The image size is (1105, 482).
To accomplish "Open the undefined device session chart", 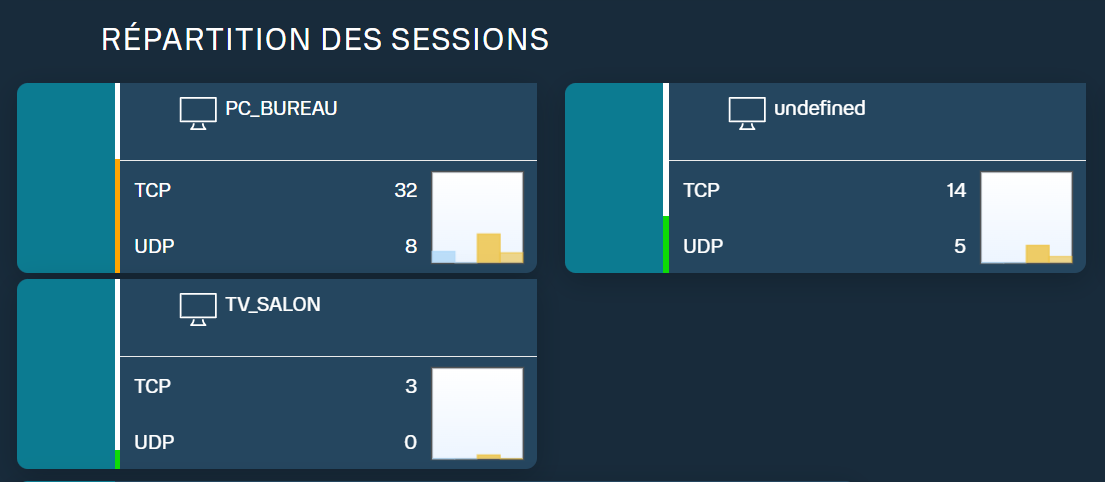I will (1026, 217).
